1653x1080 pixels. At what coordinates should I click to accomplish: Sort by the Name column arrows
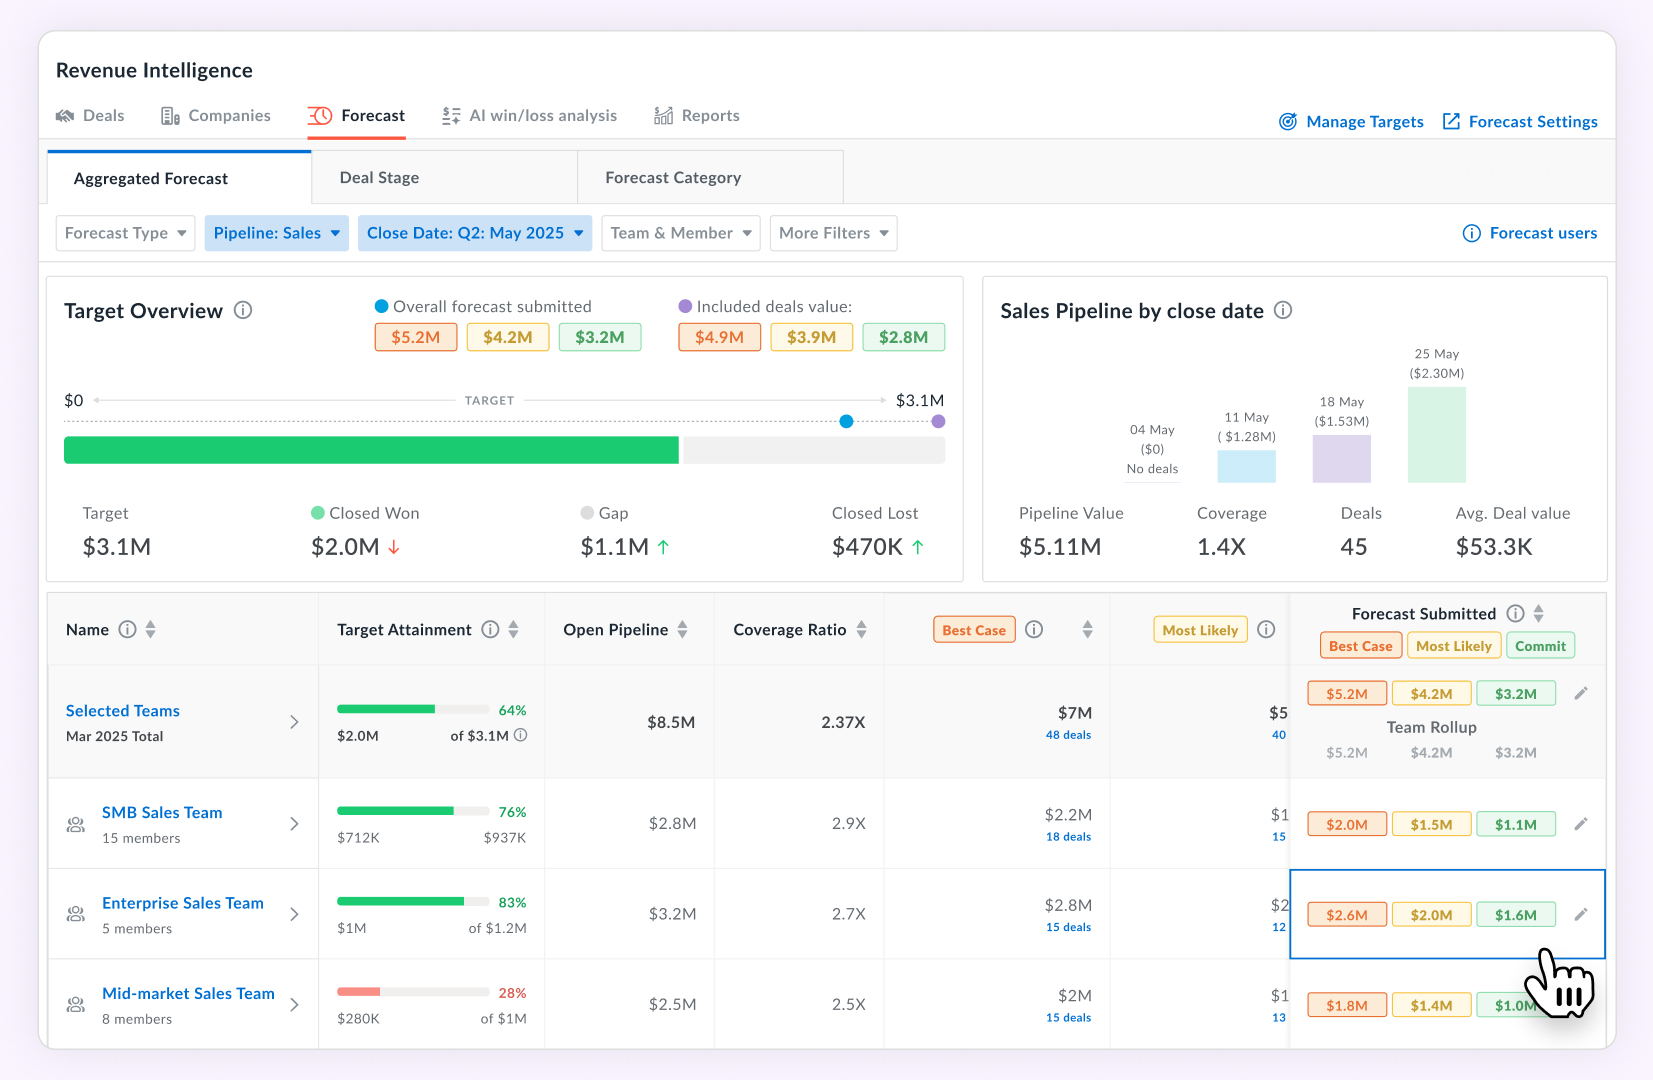click(151, 629)
